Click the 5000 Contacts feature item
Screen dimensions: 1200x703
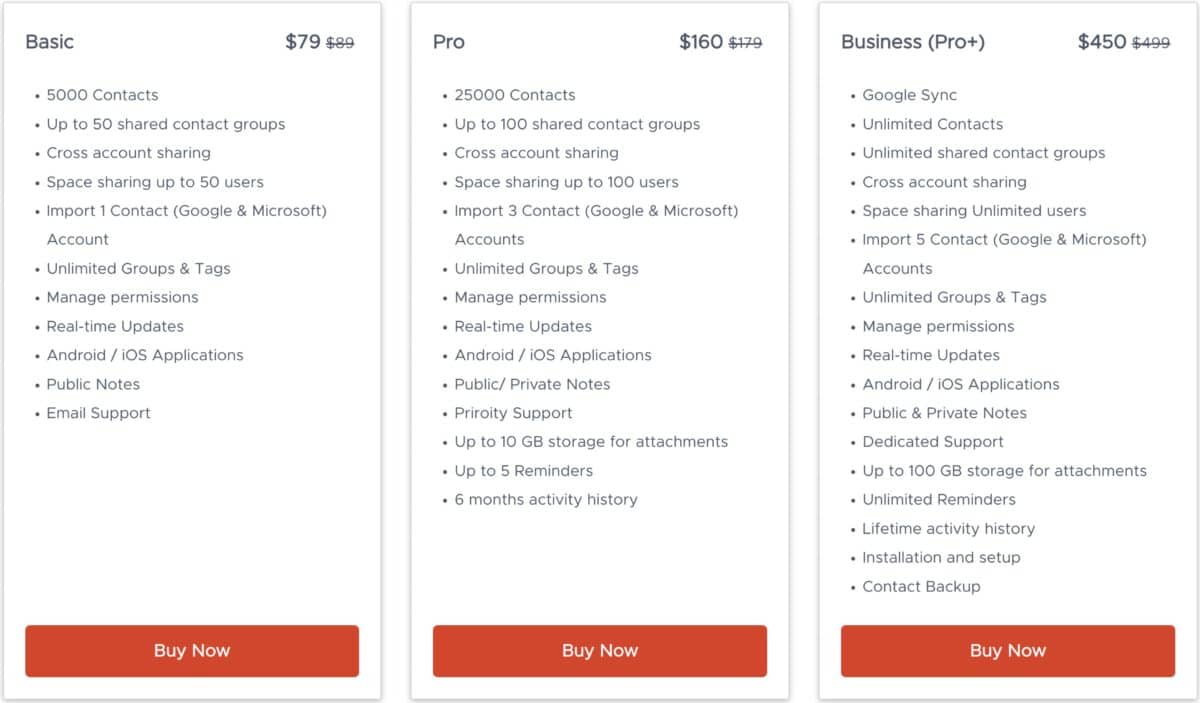point(102,95)
